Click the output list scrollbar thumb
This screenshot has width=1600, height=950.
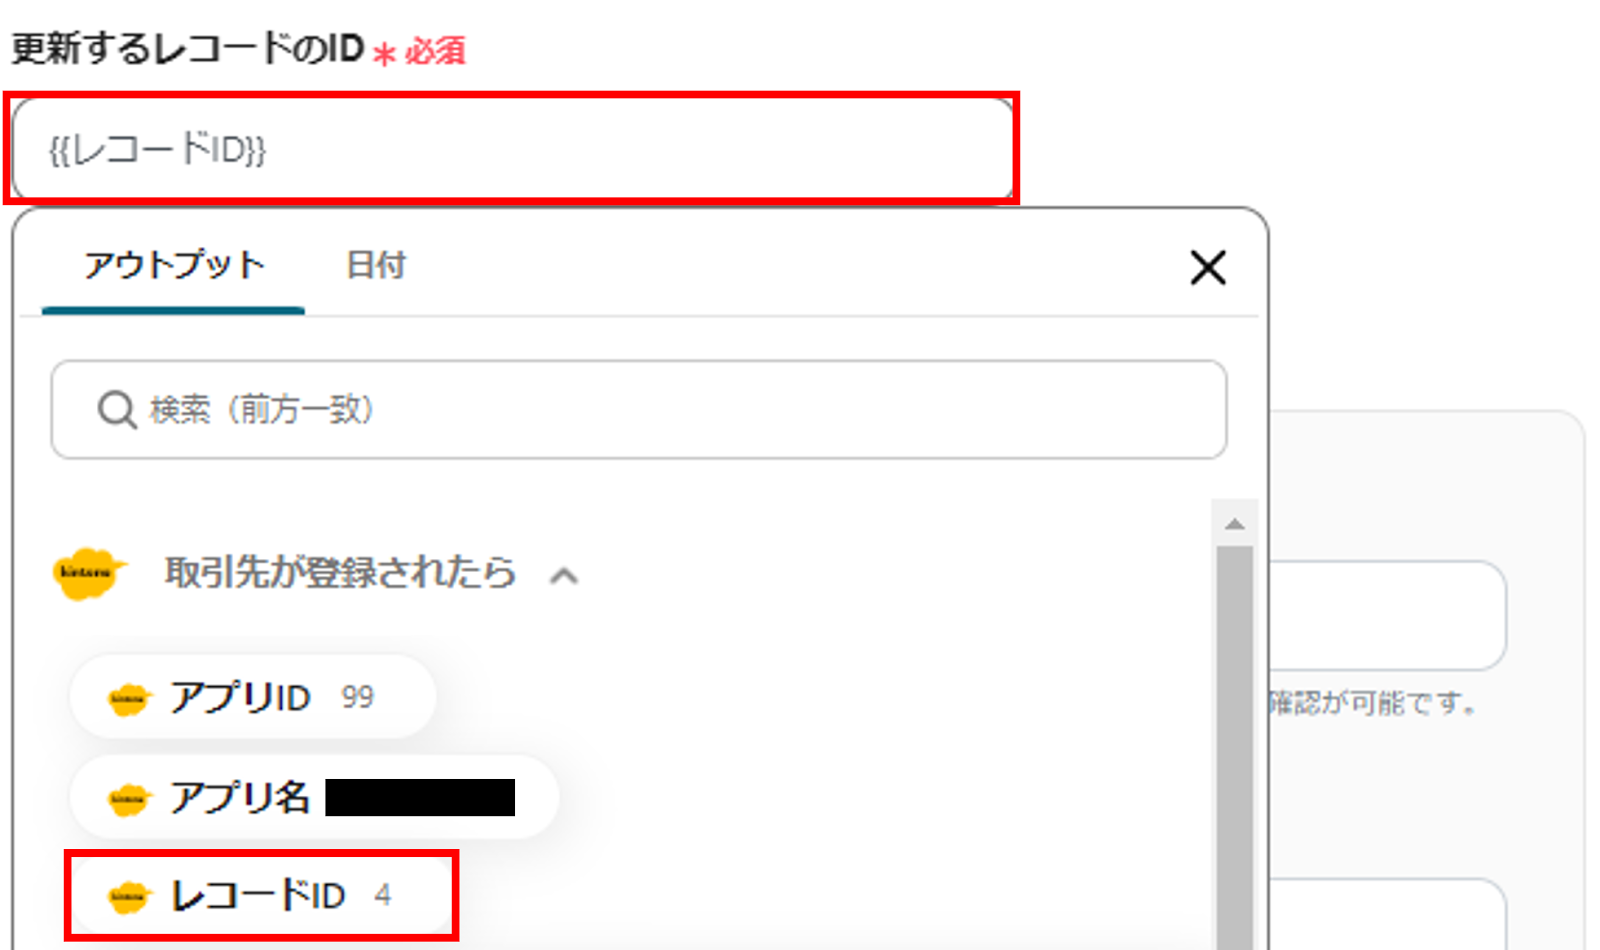coord(1235,747)
